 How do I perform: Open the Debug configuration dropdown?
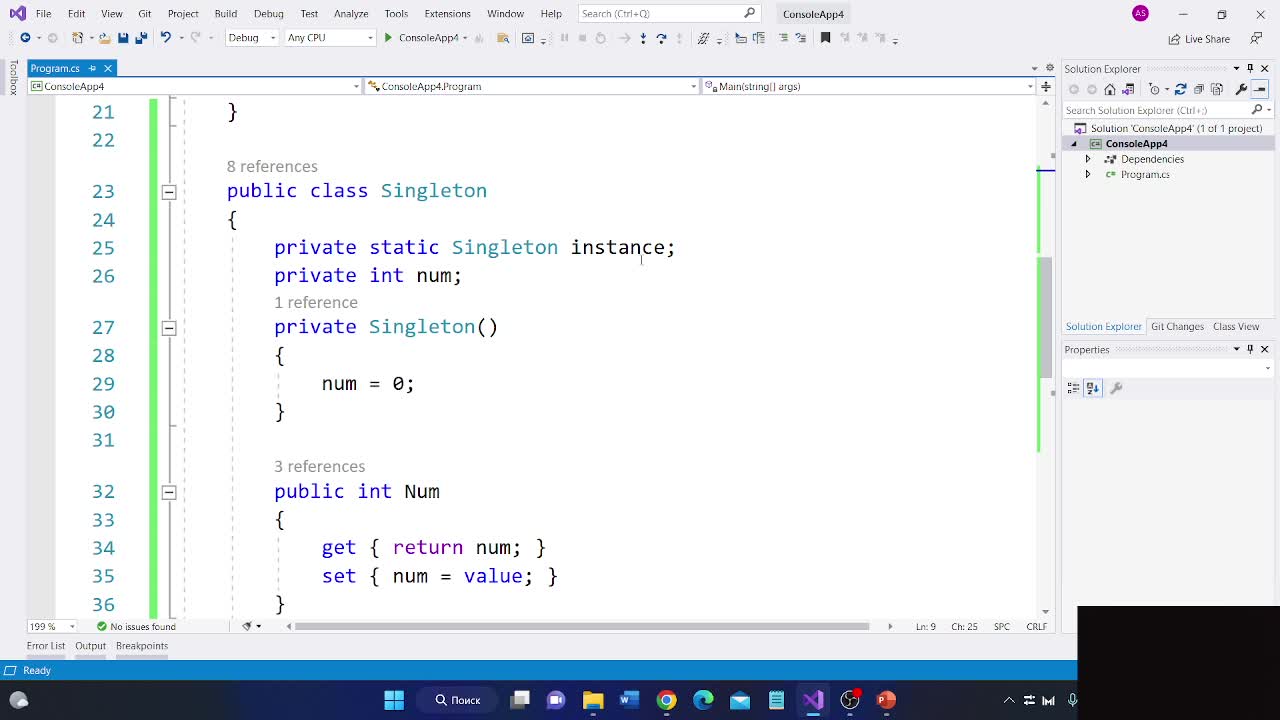coord(251,38)
